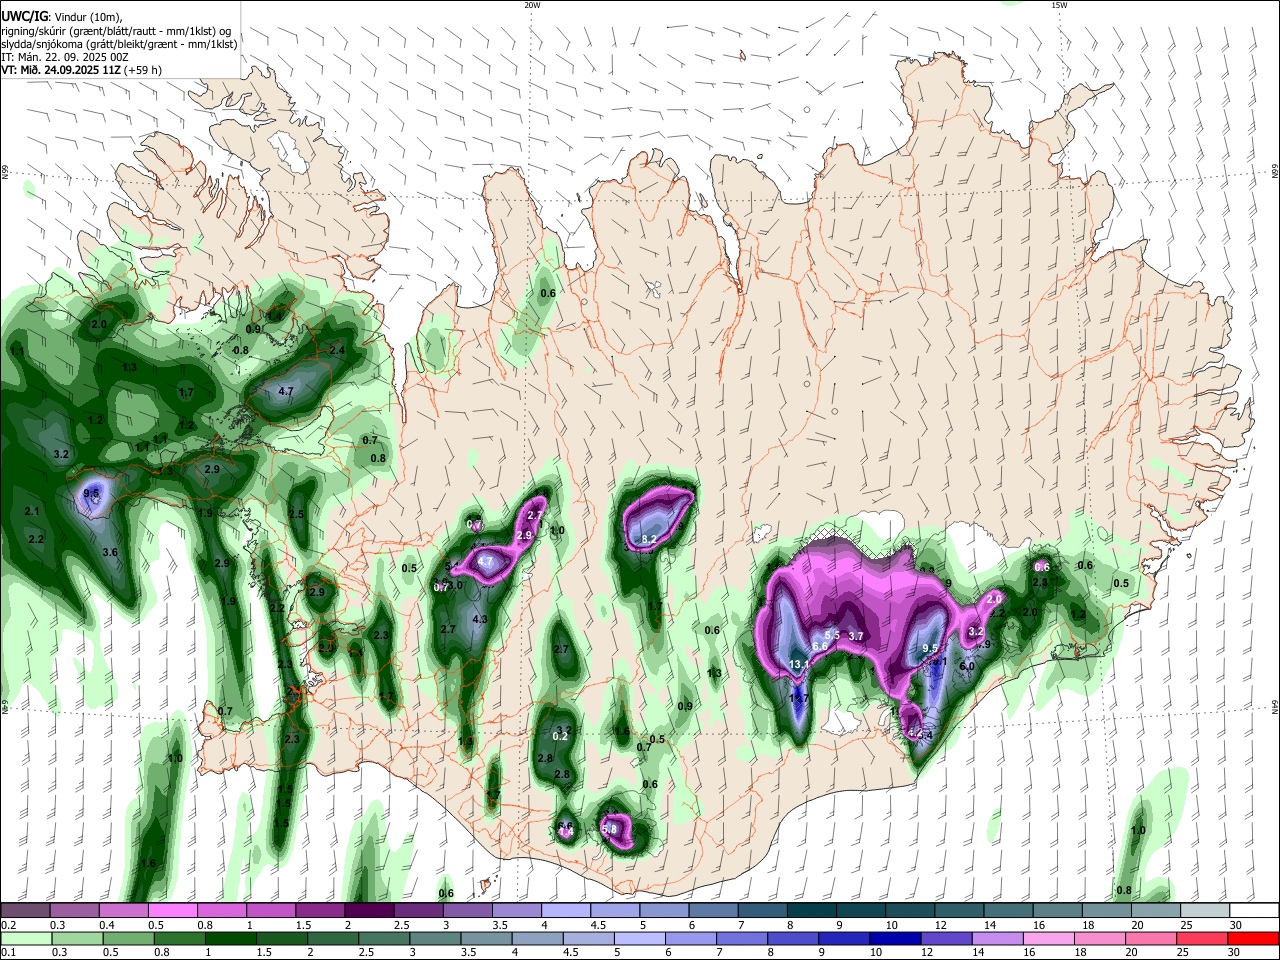
Task: Click the 4.3 value on the map
Action: [480, 619]
